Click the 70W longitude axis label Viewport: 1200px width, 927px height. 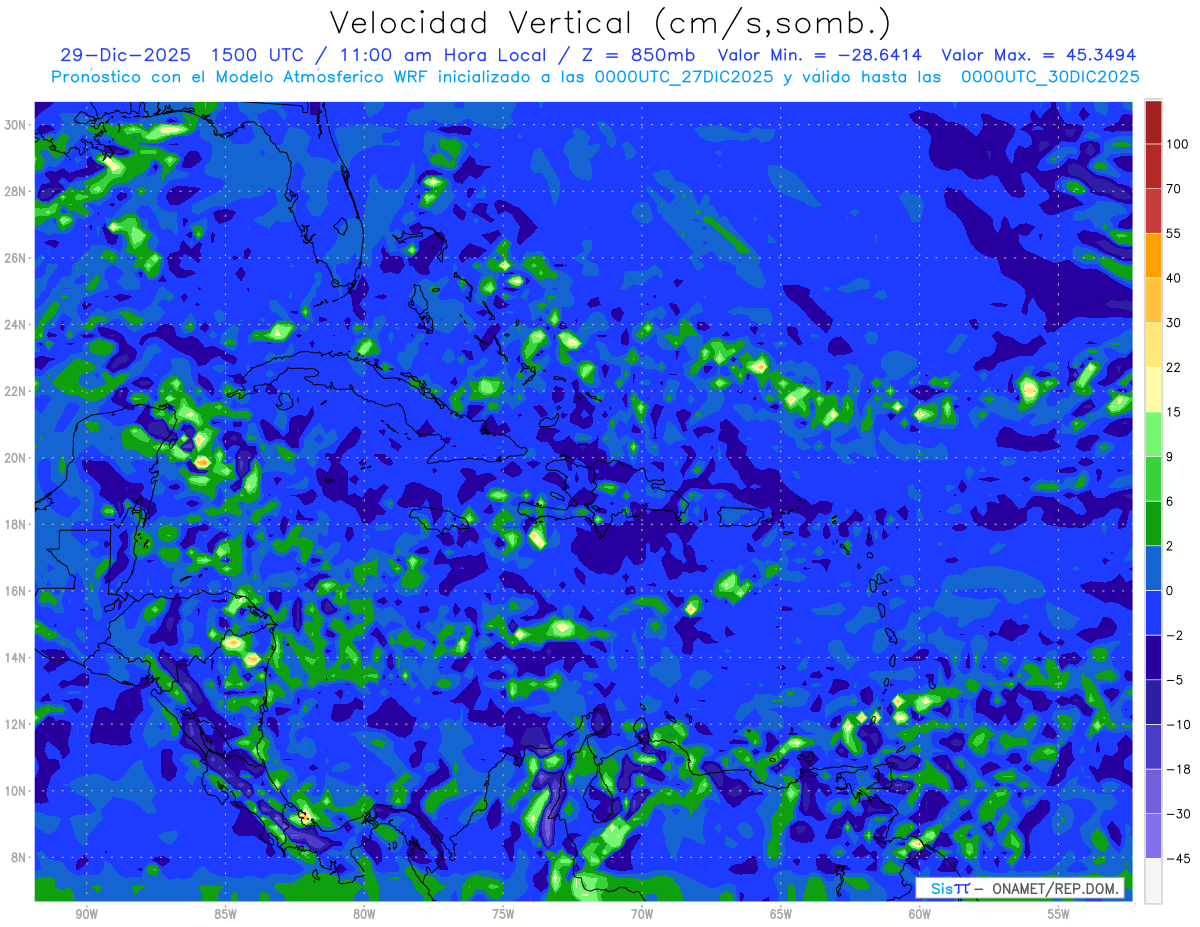642,914
